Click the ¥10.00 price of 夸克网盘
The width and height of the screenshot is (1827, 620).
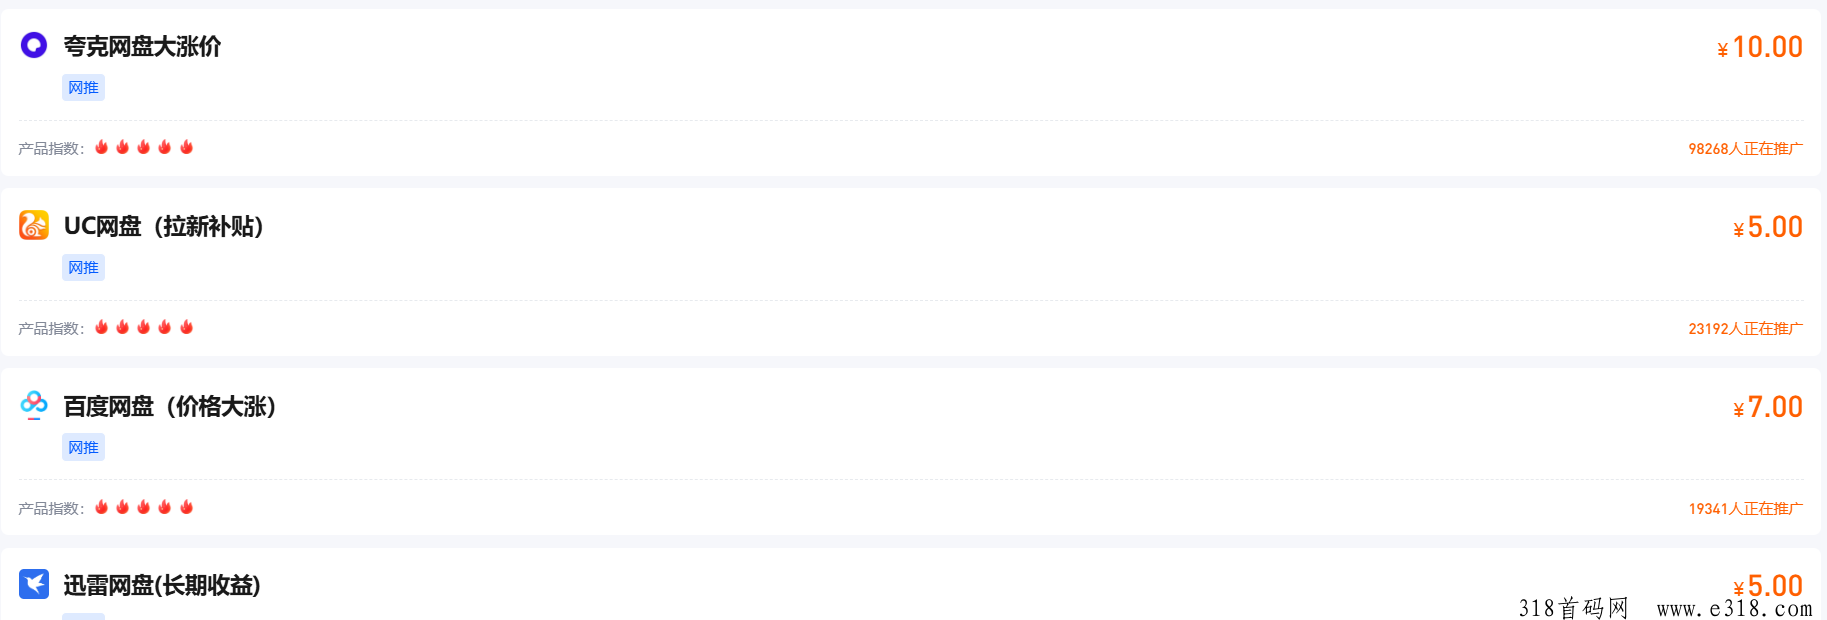tap(1760, 47)
